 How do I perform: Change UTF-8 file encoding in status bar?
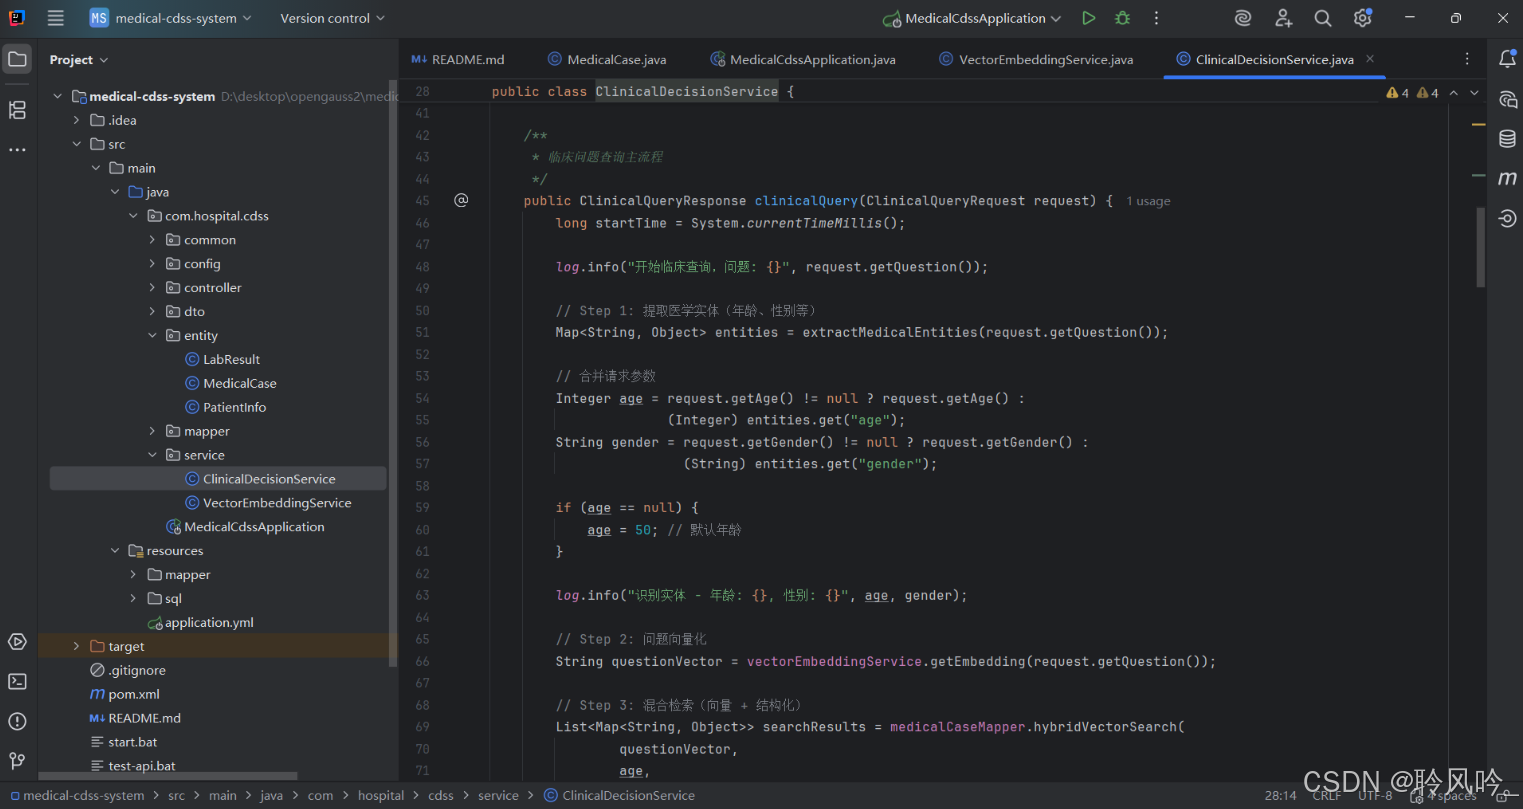(x=1375, y=796)
